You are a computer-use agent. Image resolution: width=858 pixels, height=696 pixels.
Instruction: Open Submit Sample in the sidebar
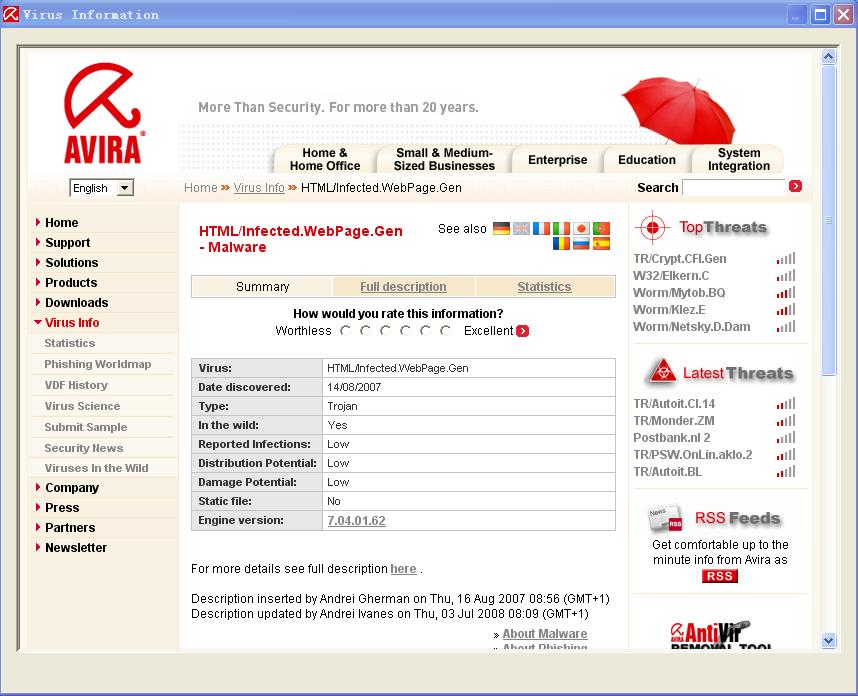coord(85,427)
